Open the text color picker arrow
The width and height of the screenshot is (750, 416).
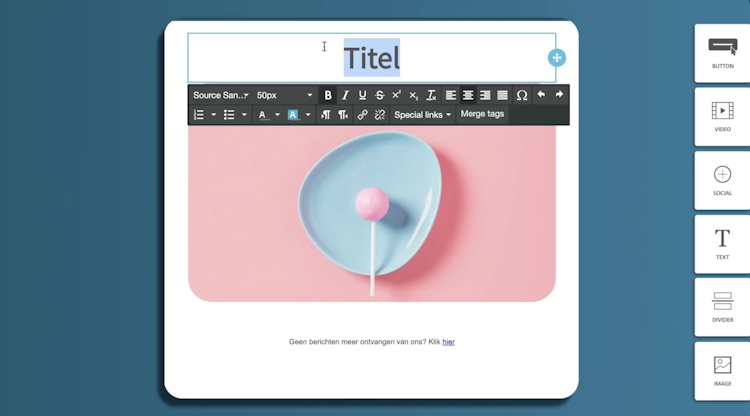(x=277, y=115)
